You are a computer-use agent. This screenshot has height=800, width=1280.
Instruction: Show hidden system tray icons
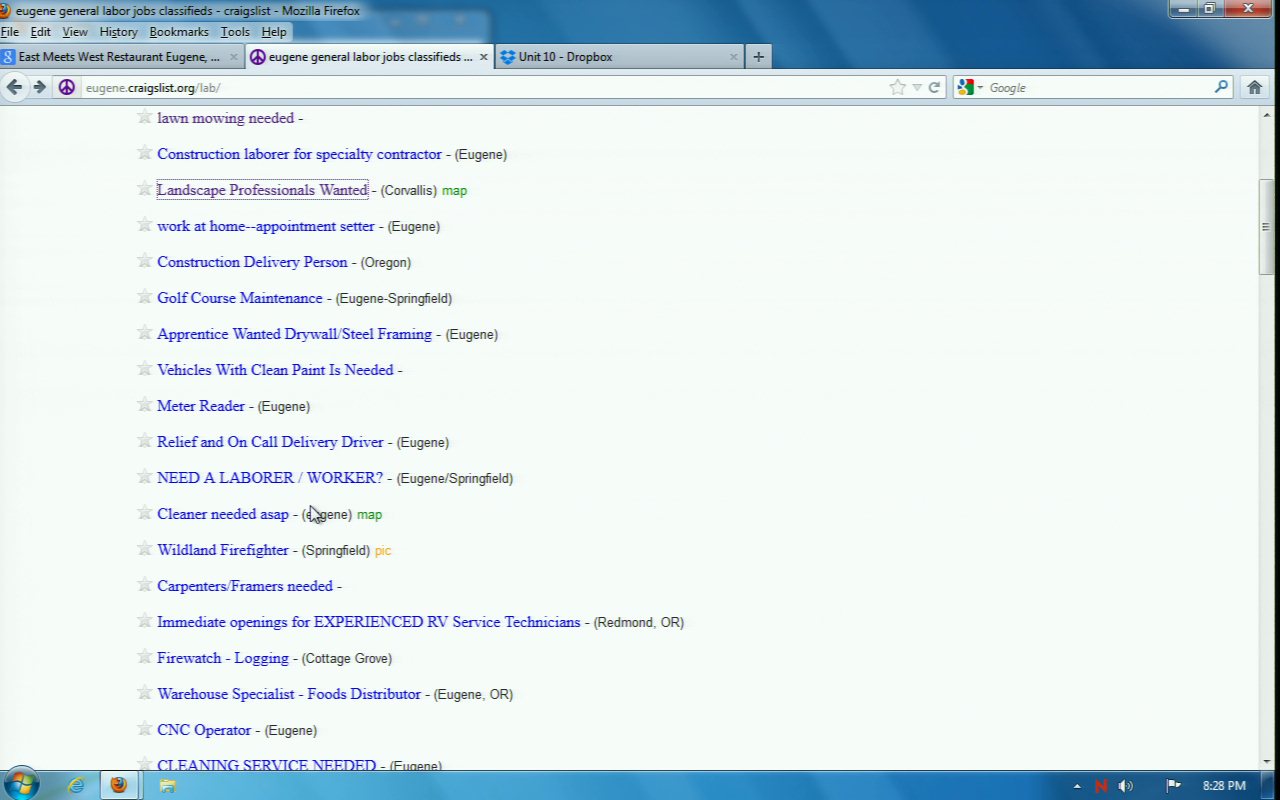[1077, 786]
